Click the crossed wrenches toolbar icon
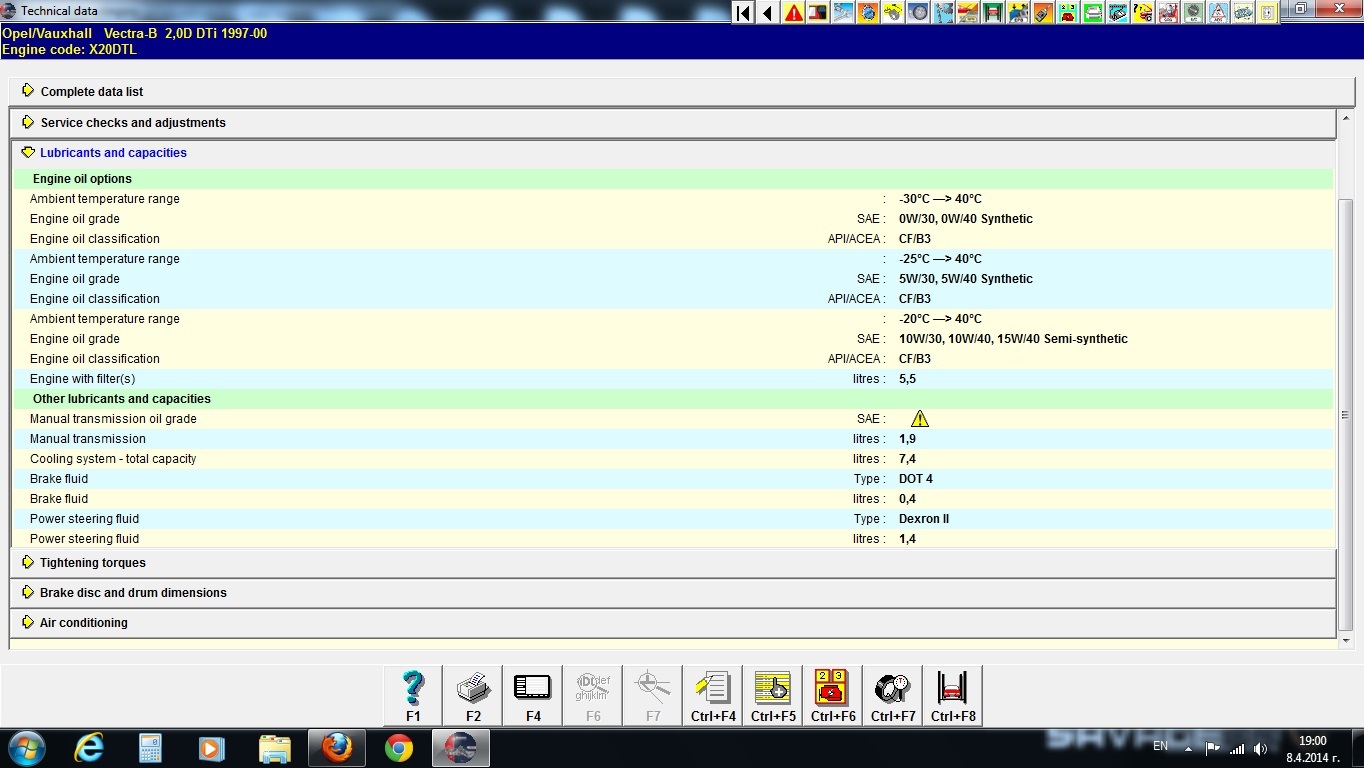Viewport: 1364px width, 772px height. 843,12
